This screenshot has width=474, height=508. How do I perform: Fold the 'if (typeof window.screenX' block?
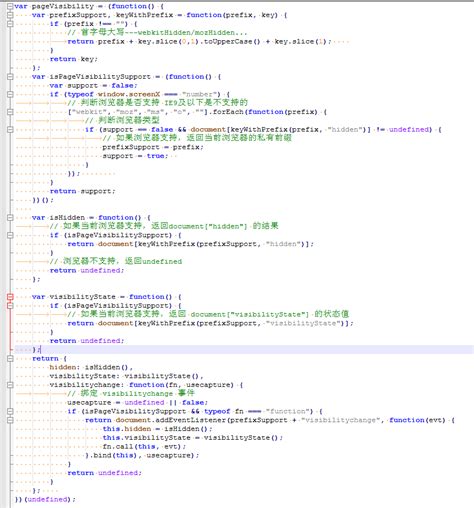pyautogui.click(x=10, y=94)
